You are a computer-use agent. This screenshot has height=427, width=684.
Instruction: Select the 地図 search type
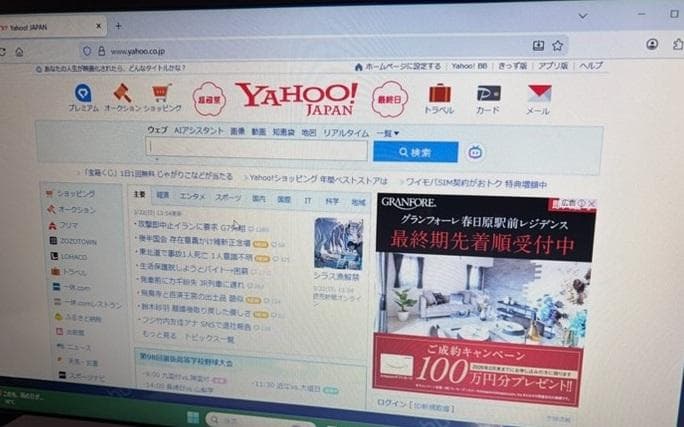tap(309, 132)
